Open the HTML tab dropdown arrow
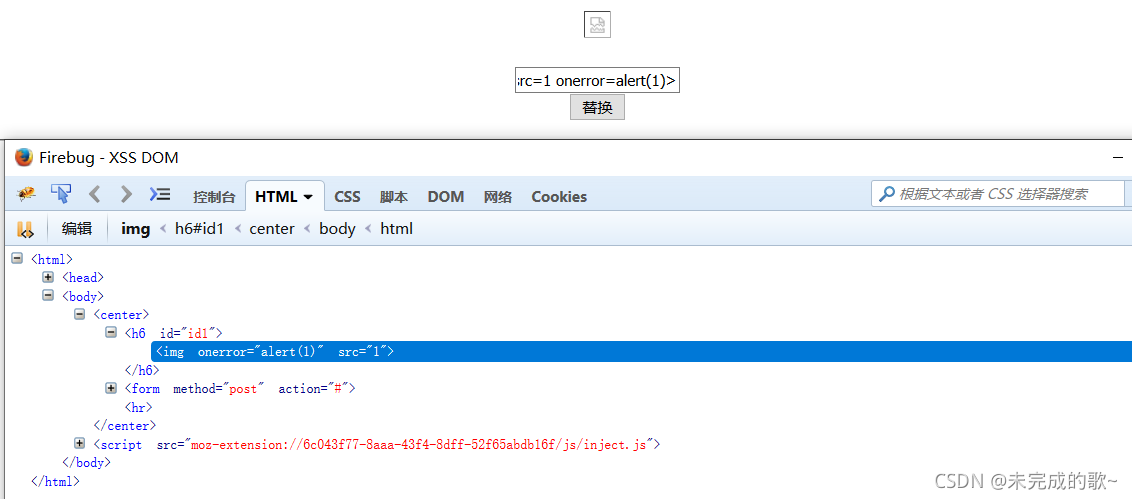The image size is (1132, 499). tap(308, 196)
